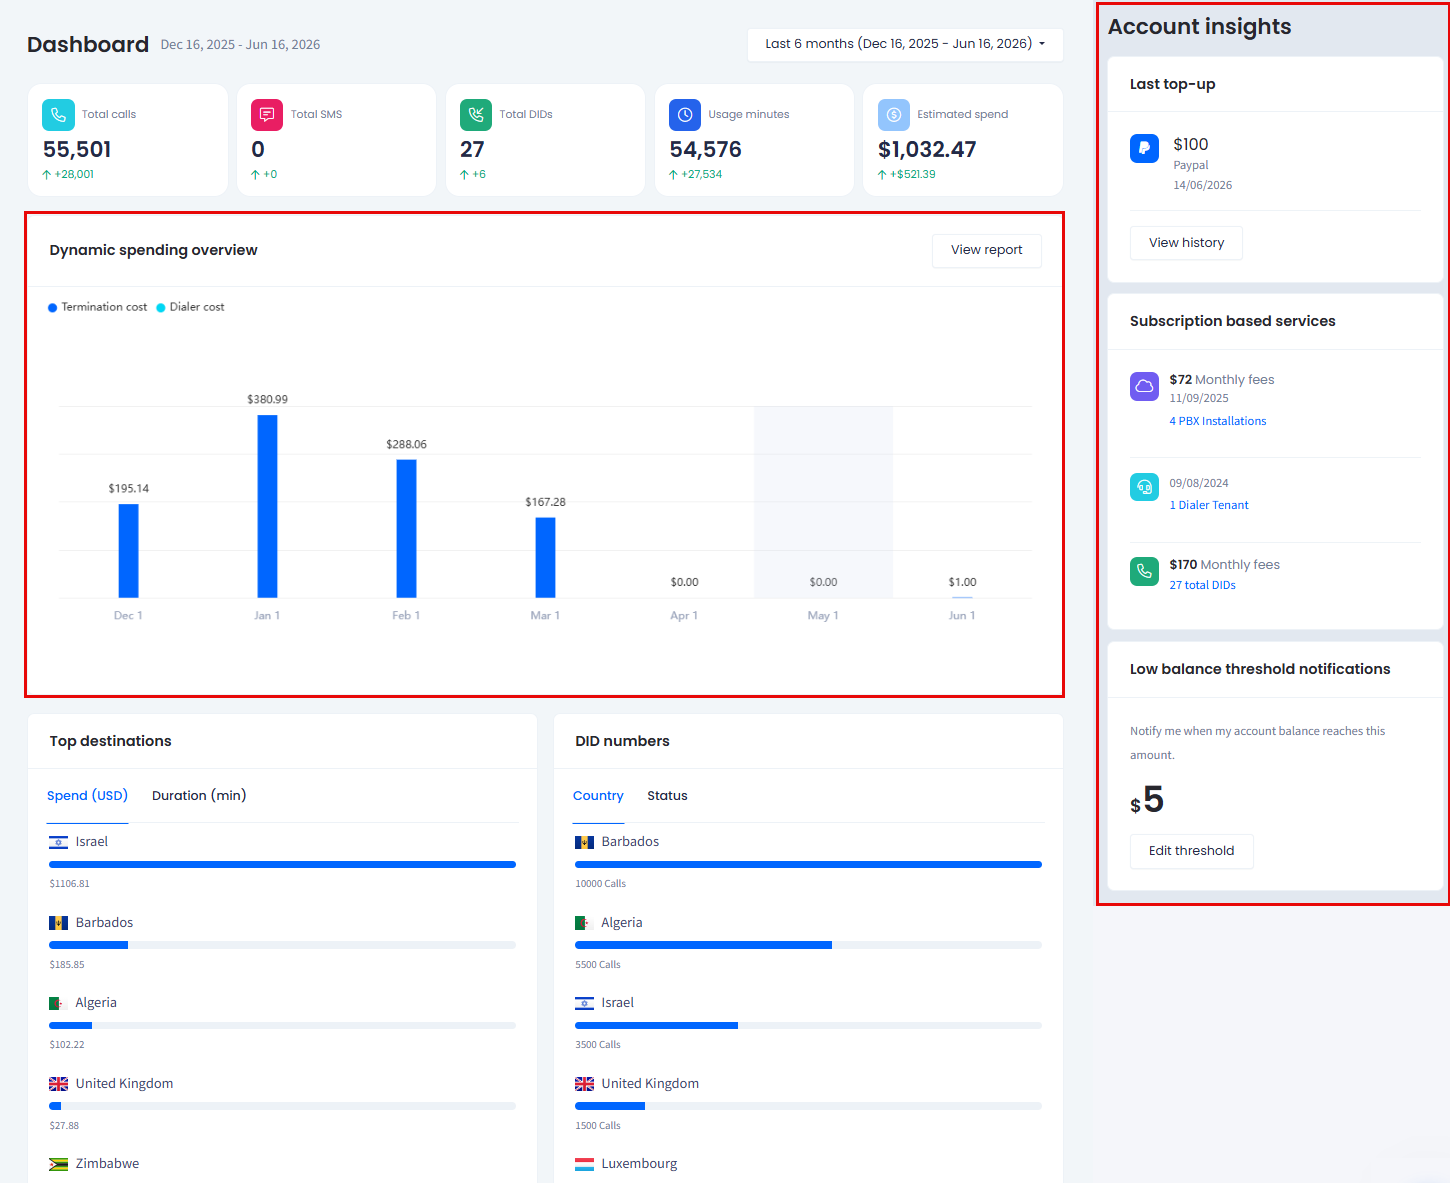Image resolution: width=1450 pixels, height=1183 pixels.
Task: Click the $170 Monthly fees text
Action: (1225, 565)
